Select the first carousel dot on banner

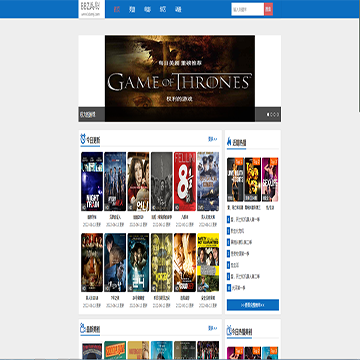pos(268,114)
